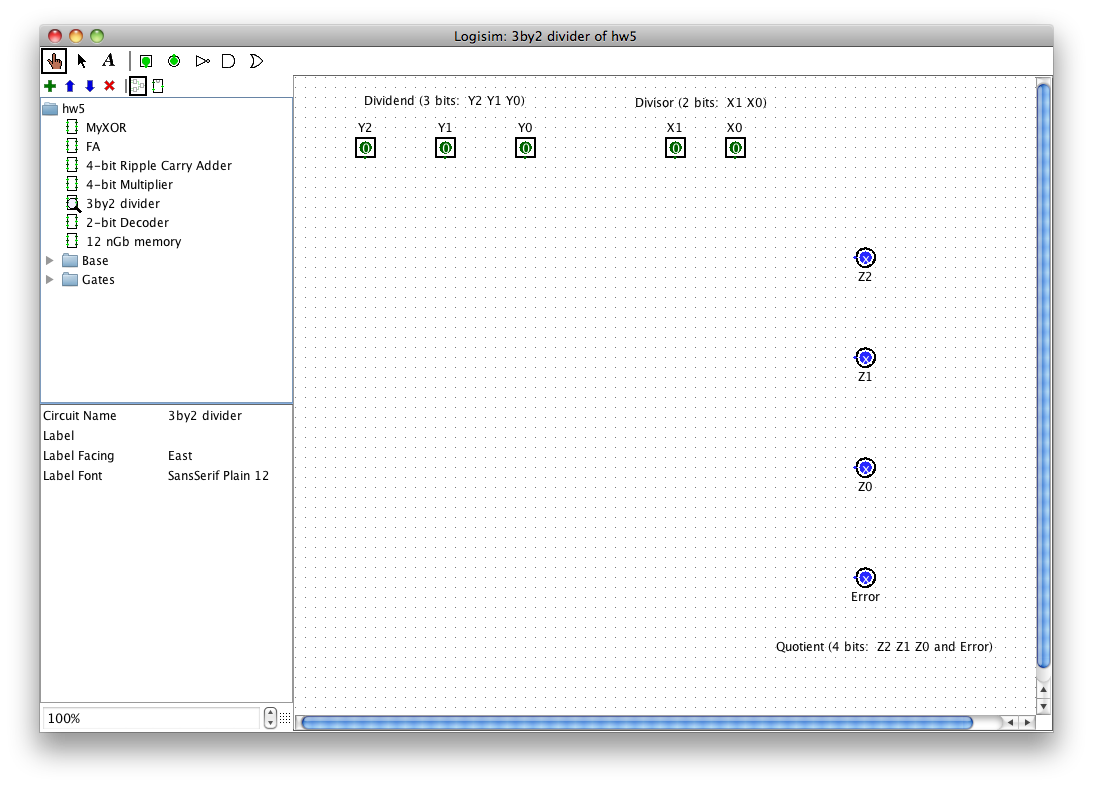Image resolution: width=1093 pixels, height=787 pixels.
Task: Expand the Gates library folder
Action: [50, 280]
